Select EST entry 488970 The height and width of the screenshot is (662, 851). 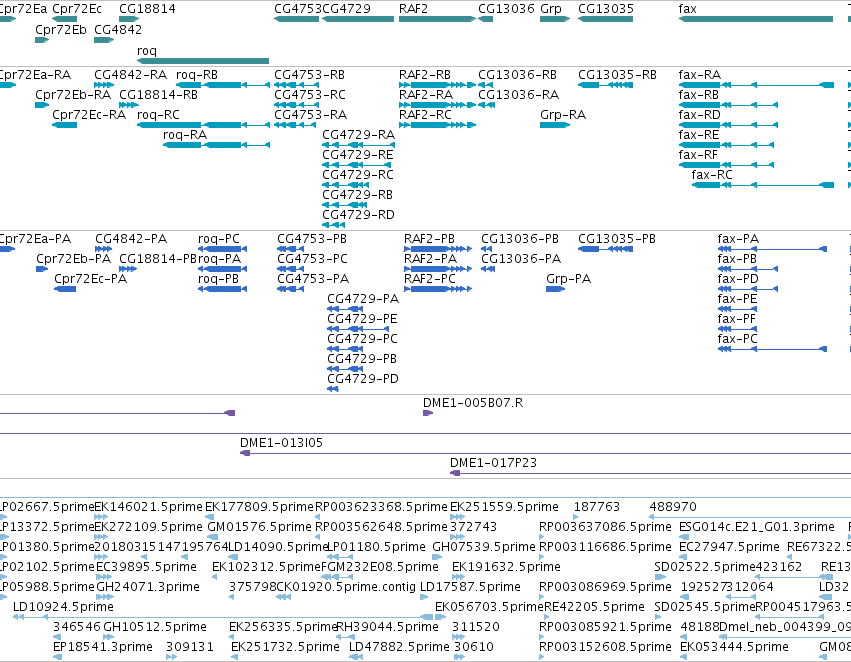click(673, 507)
